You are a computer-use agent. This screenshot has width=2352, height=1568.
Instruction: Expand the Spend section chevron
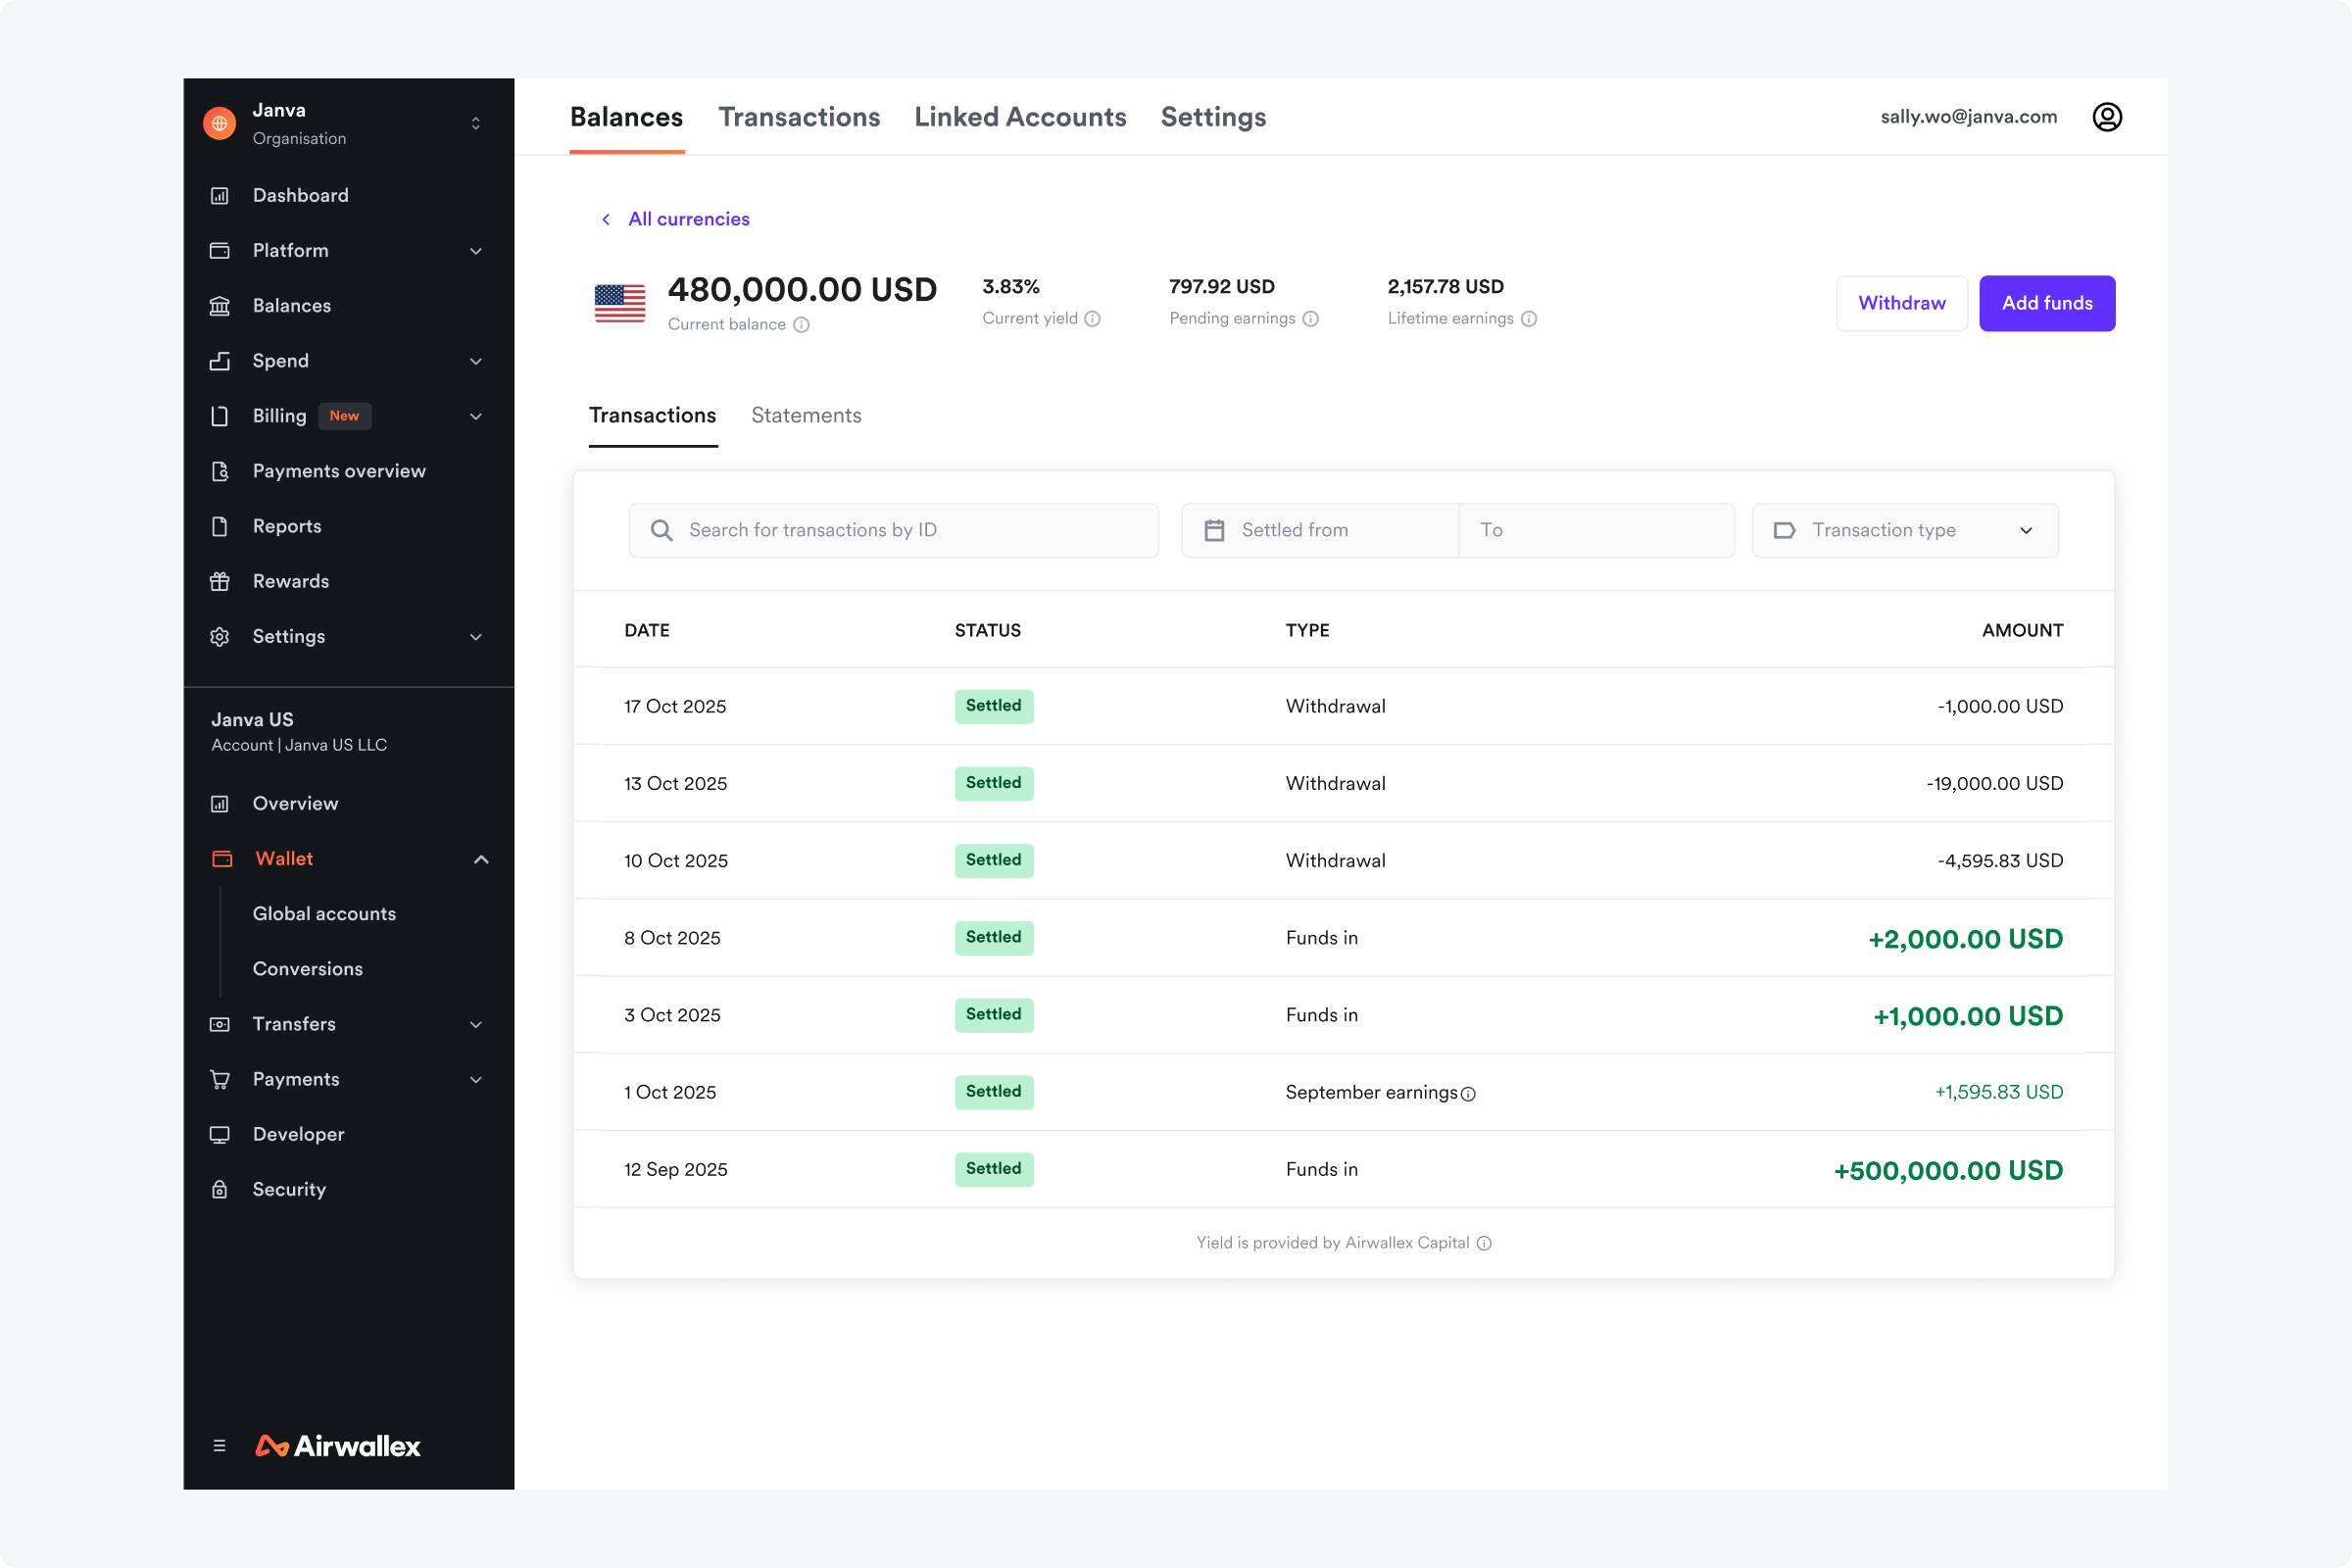tap(476, 361)
